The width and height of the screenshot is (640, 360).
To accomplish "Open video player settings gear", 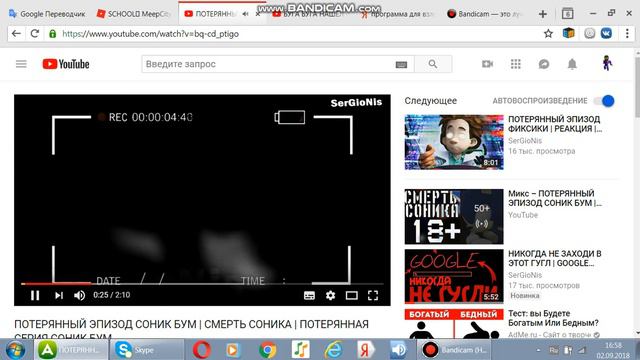I will 331,295.
